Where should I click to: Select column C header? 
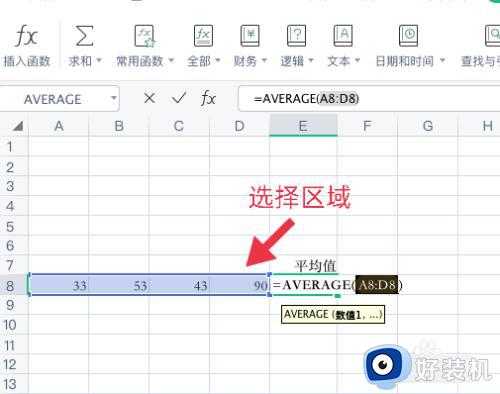(179, 126)
